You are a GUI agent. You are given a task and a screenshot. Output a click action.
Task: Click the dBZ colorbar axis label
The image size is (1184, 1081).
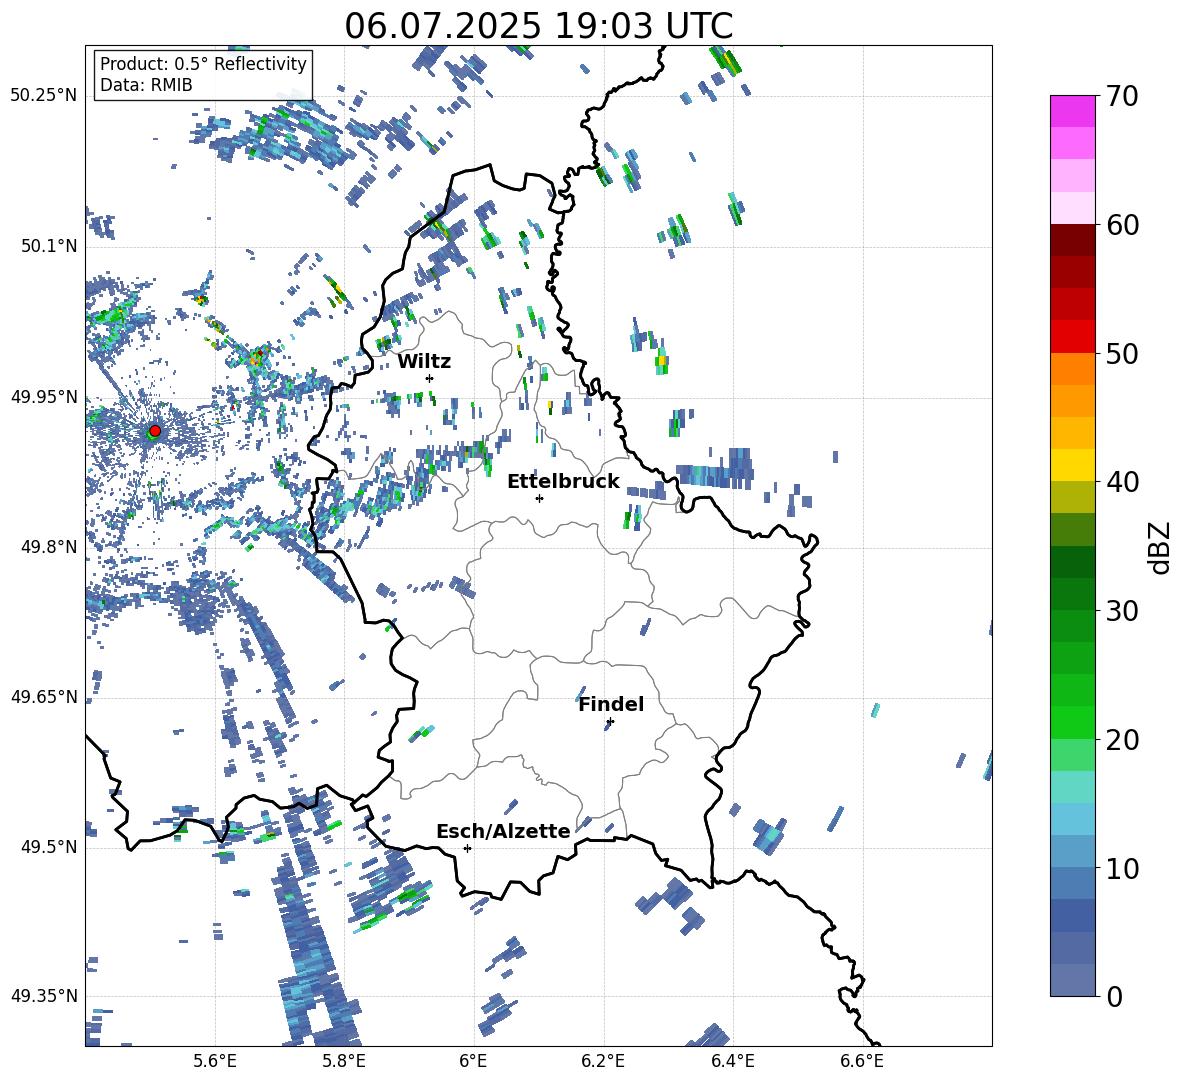click(1161, 547)
